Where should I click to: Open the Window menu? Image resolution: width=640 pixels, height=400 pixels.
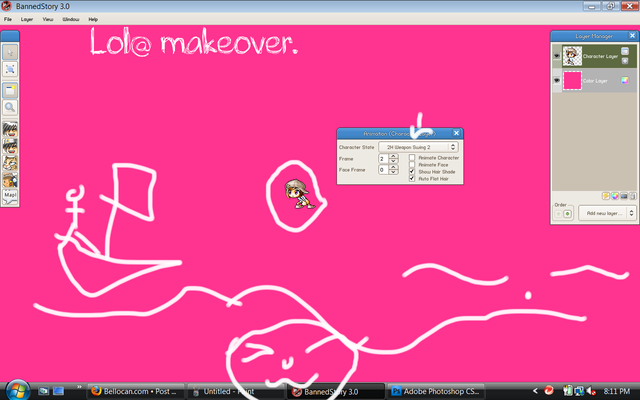coord(71,19)
